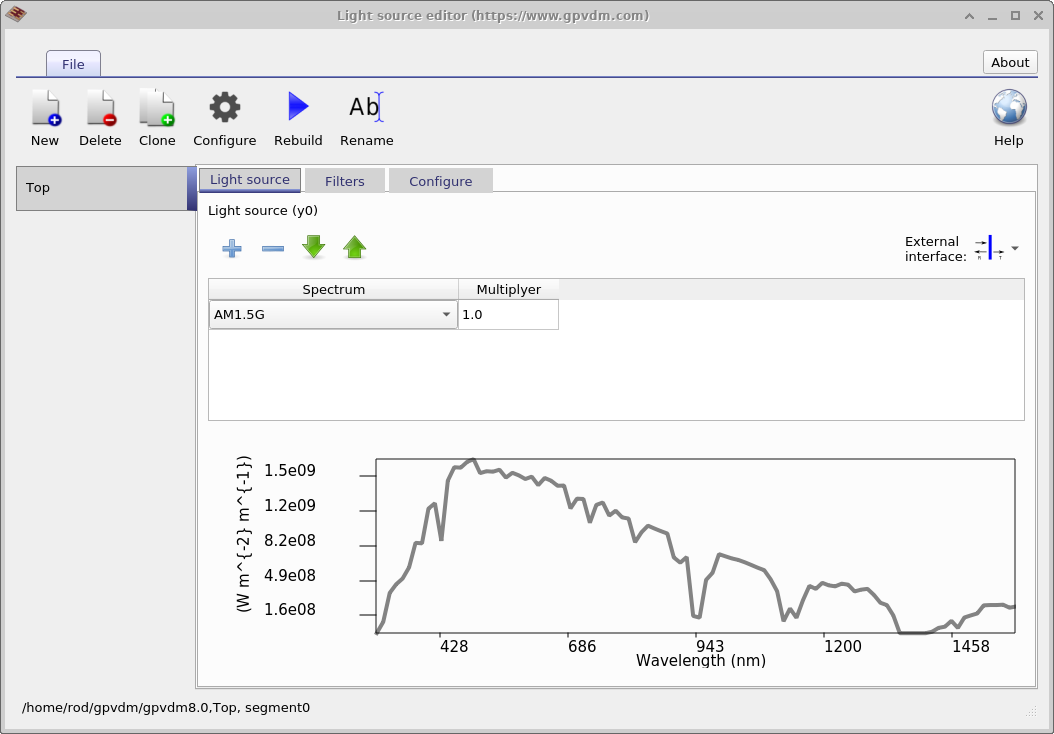
Task: Delete the current light source
Action: tap(100, 115)
